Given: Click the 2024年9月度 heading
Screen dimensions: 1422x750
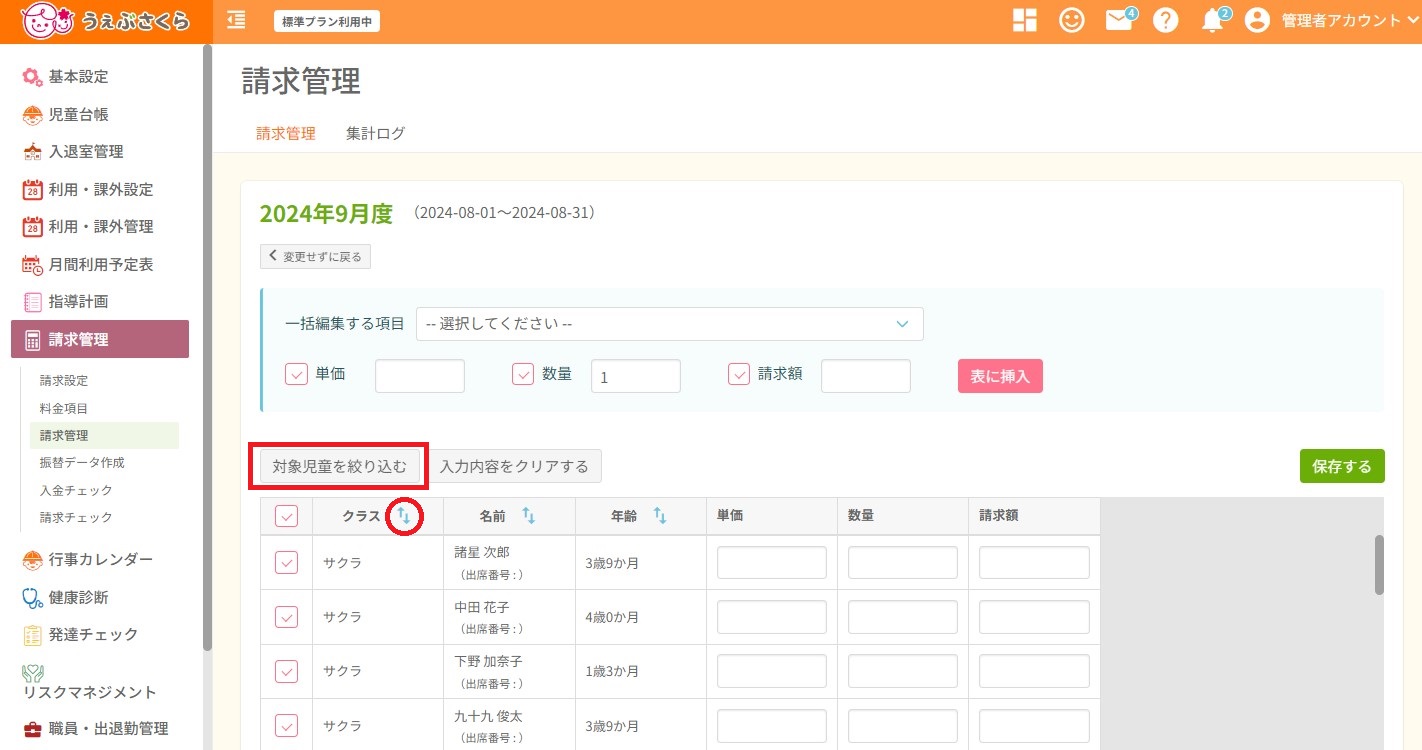Looking at the screenshot, I should [326, 213].
